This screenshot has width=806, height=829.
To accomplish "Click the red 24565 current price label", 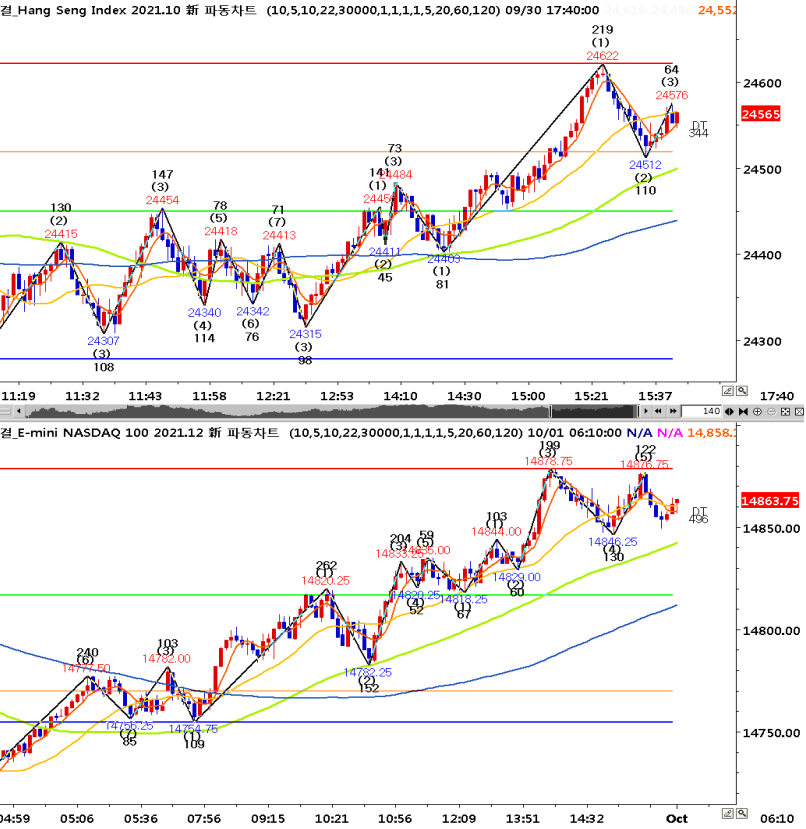I will click(761, 115).
